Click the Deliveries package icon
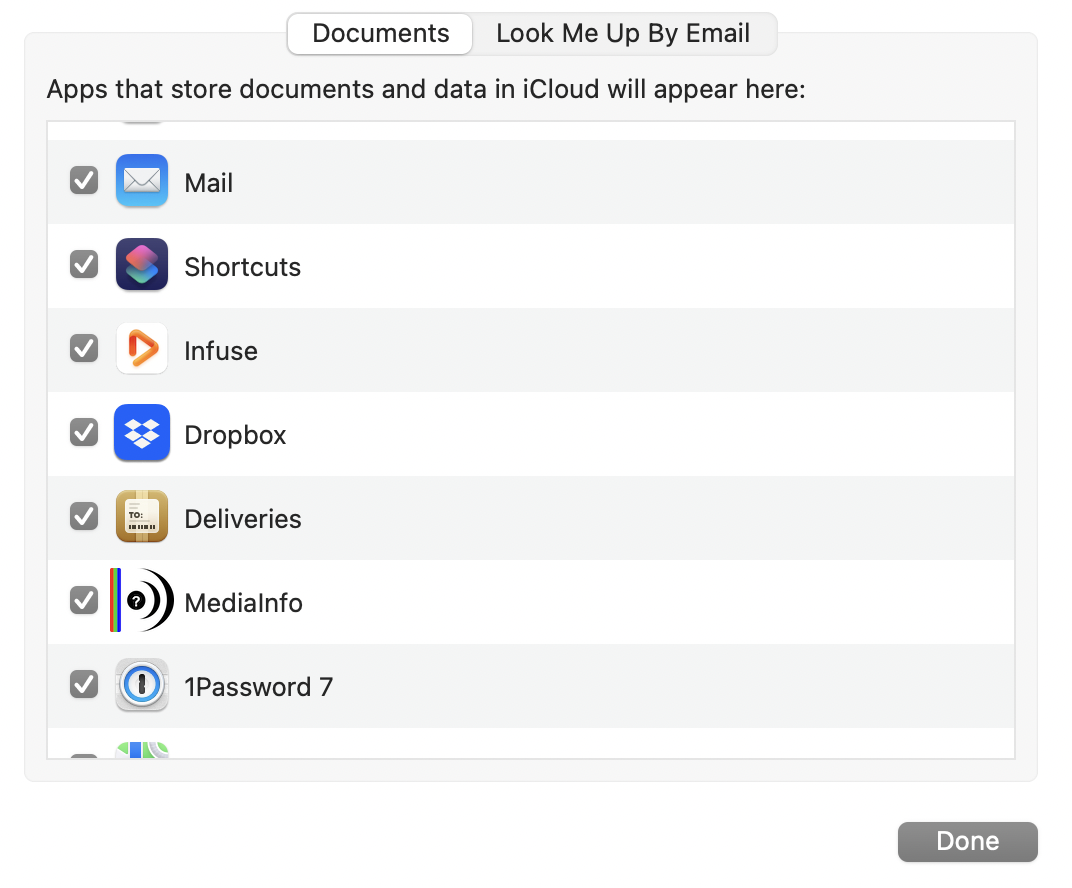Image resolution: width=1072 pixels, height=888 pixels. [x=141, y=517]
